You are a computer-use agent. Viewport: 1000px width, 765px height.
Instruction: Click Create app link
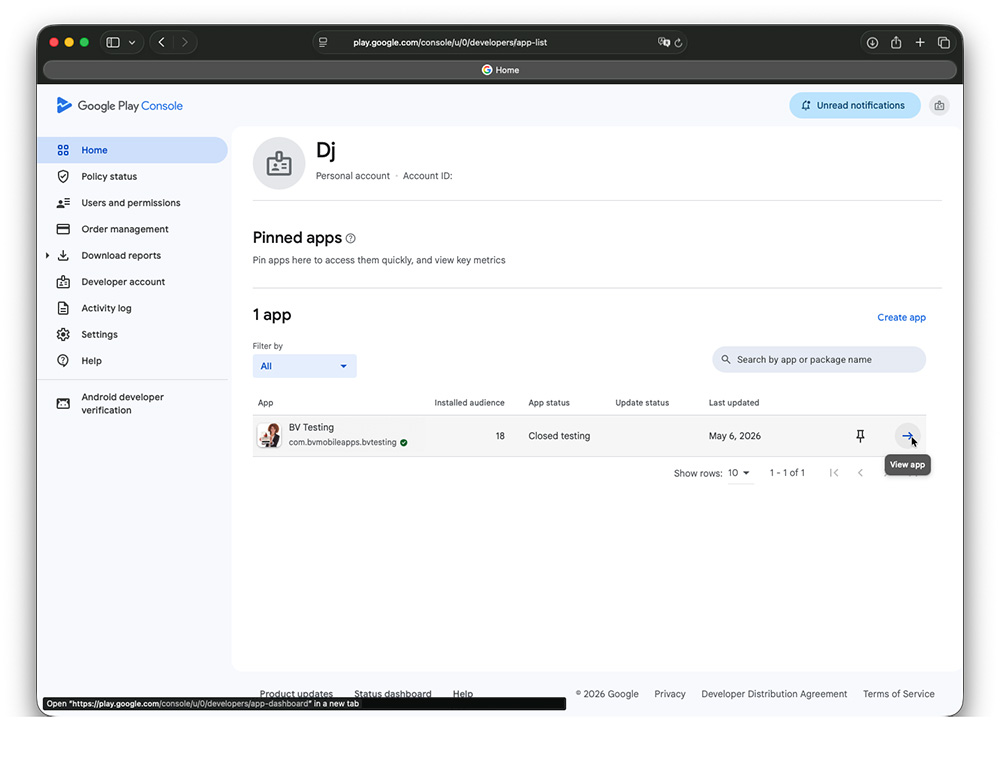(x=901, y=317)
